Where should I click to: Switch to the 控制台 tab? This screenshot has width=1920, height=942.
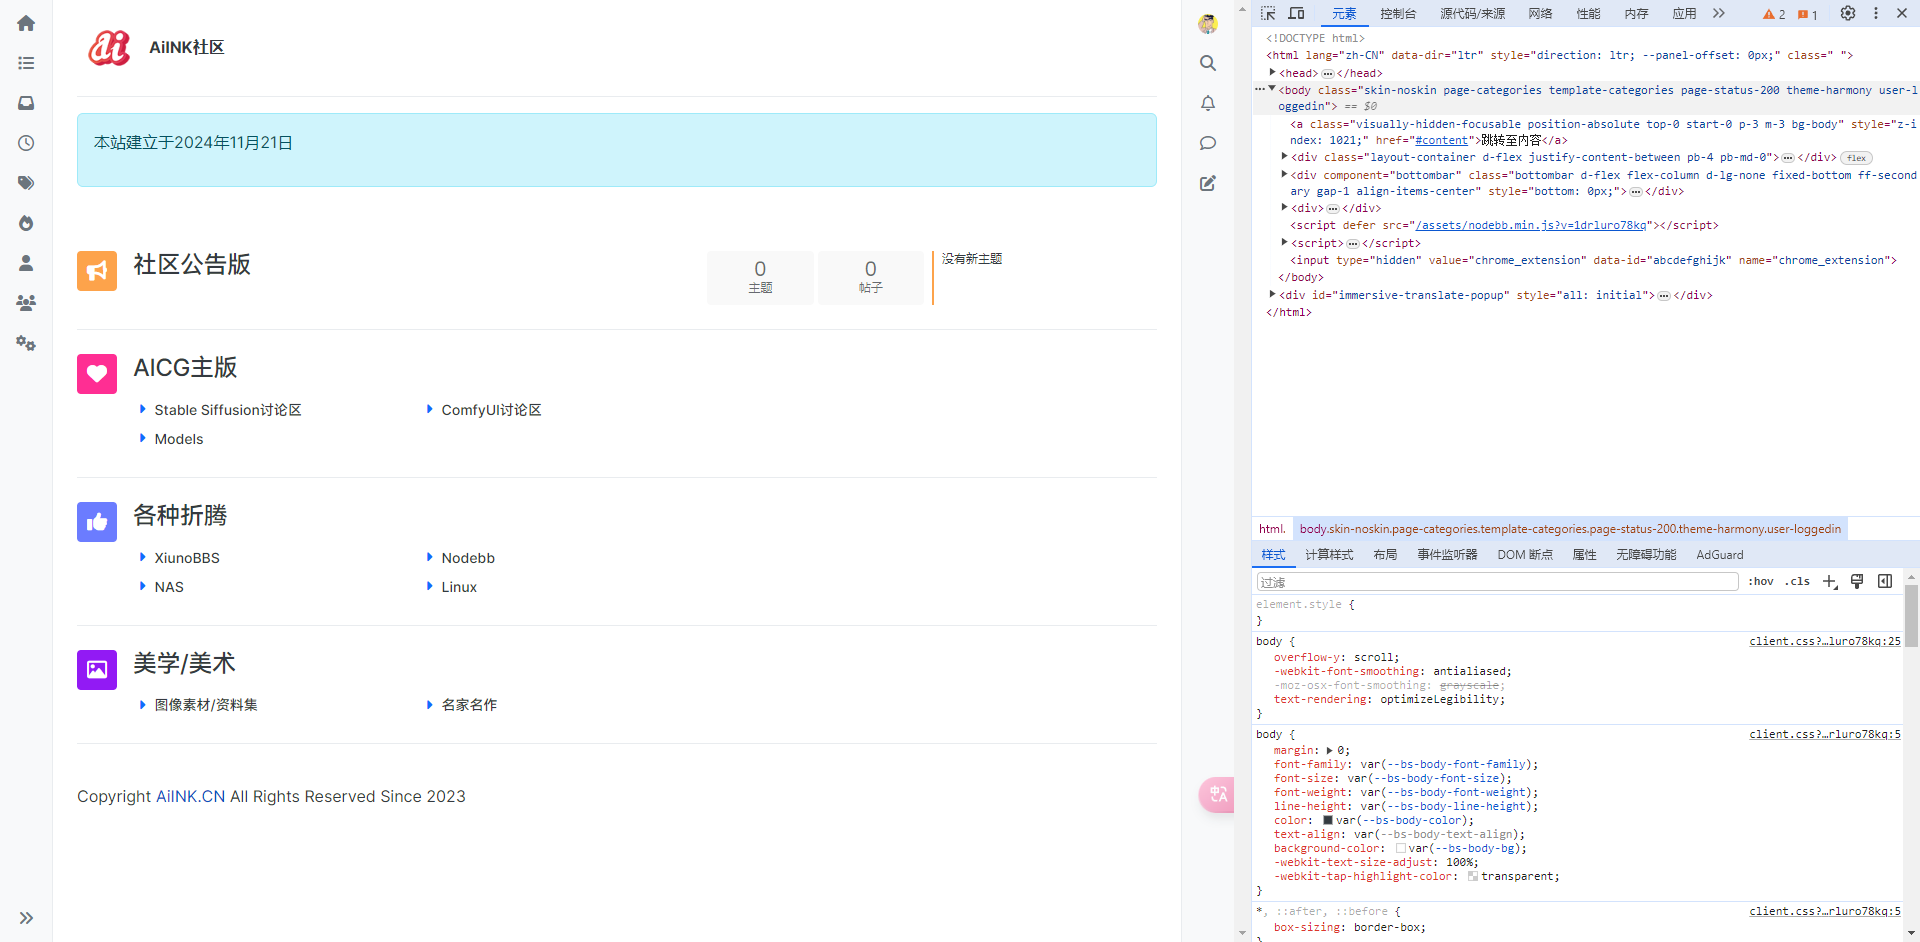[1398, 13]
